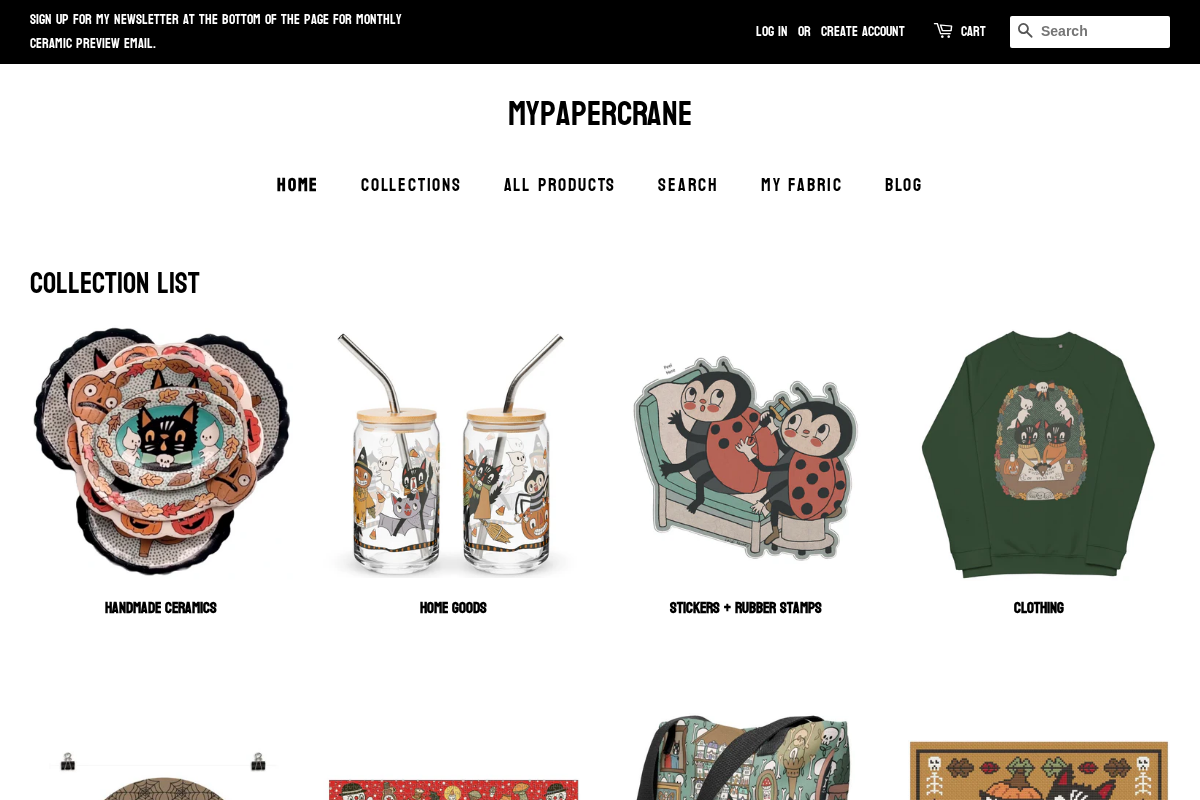Visit the Blog page
This screenshot has width=1200, height=800.
pyautogui.click(x=903, y=185)
